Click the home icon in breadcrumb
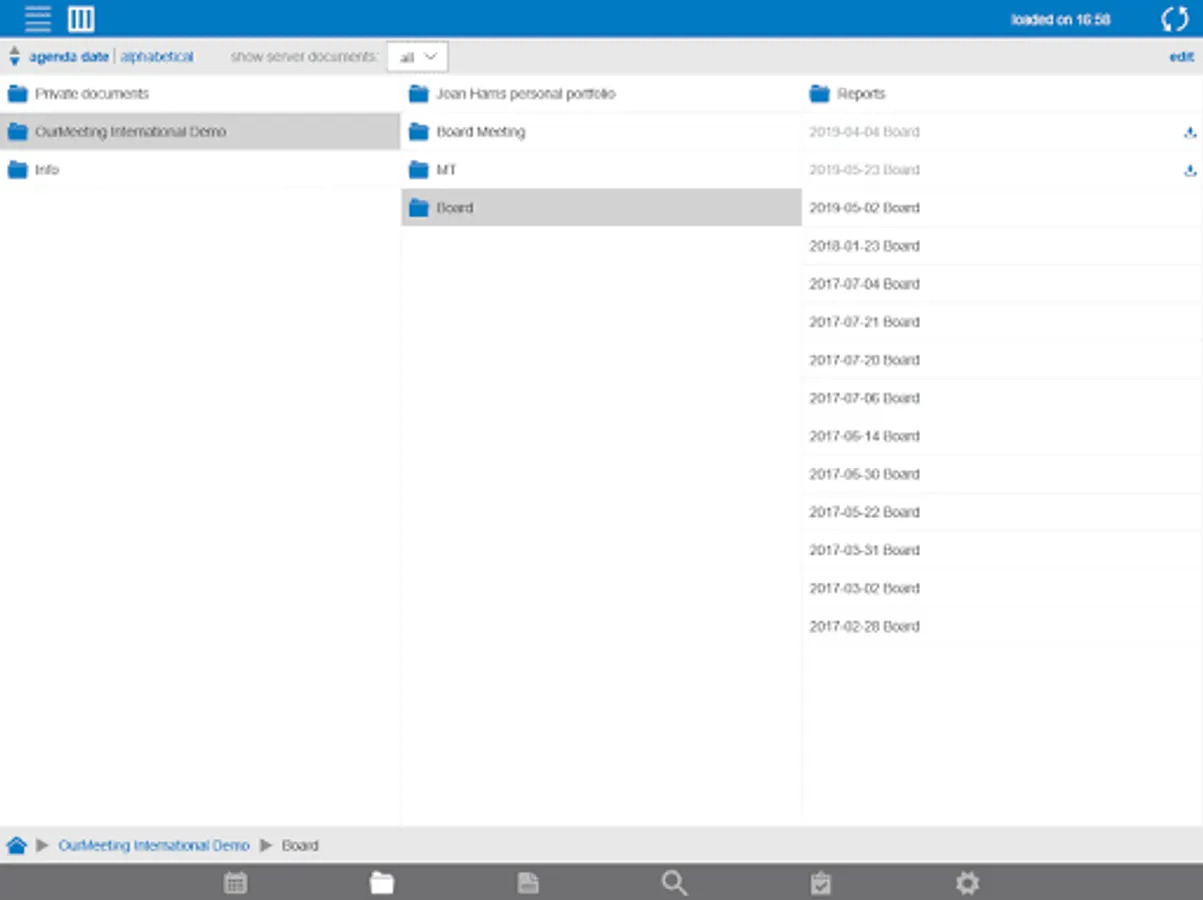 pyautogui.click(x=16, y=845)
